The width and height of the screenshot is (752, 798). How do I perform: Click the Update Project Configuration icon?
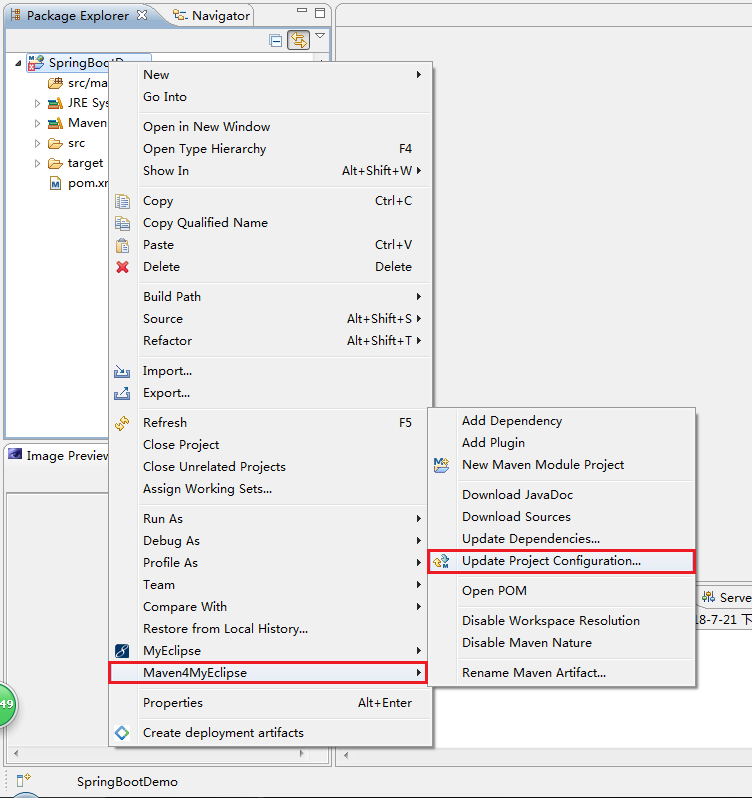coord(441,561)
